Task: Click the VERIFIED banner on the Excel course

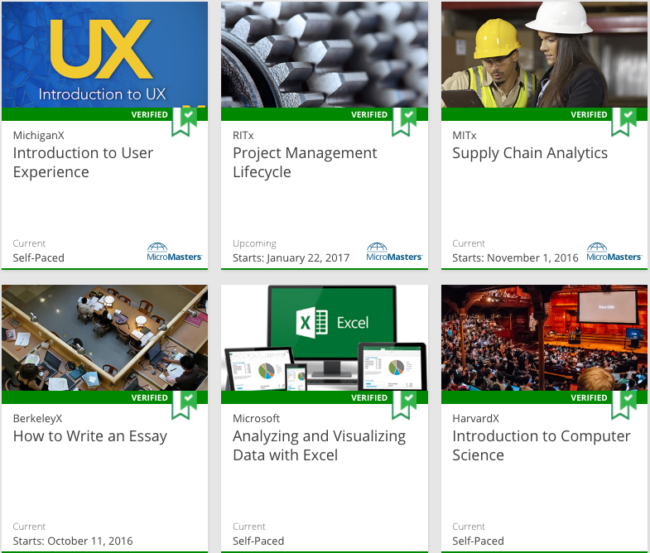Action: click(x=325, y=398)
